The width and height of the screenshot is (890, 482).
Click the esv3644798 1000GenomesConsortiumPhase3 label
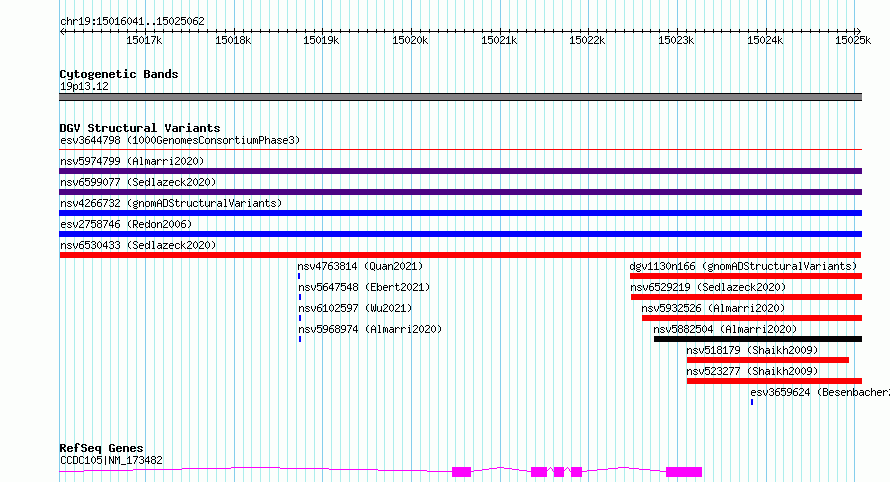click(180, 140)
